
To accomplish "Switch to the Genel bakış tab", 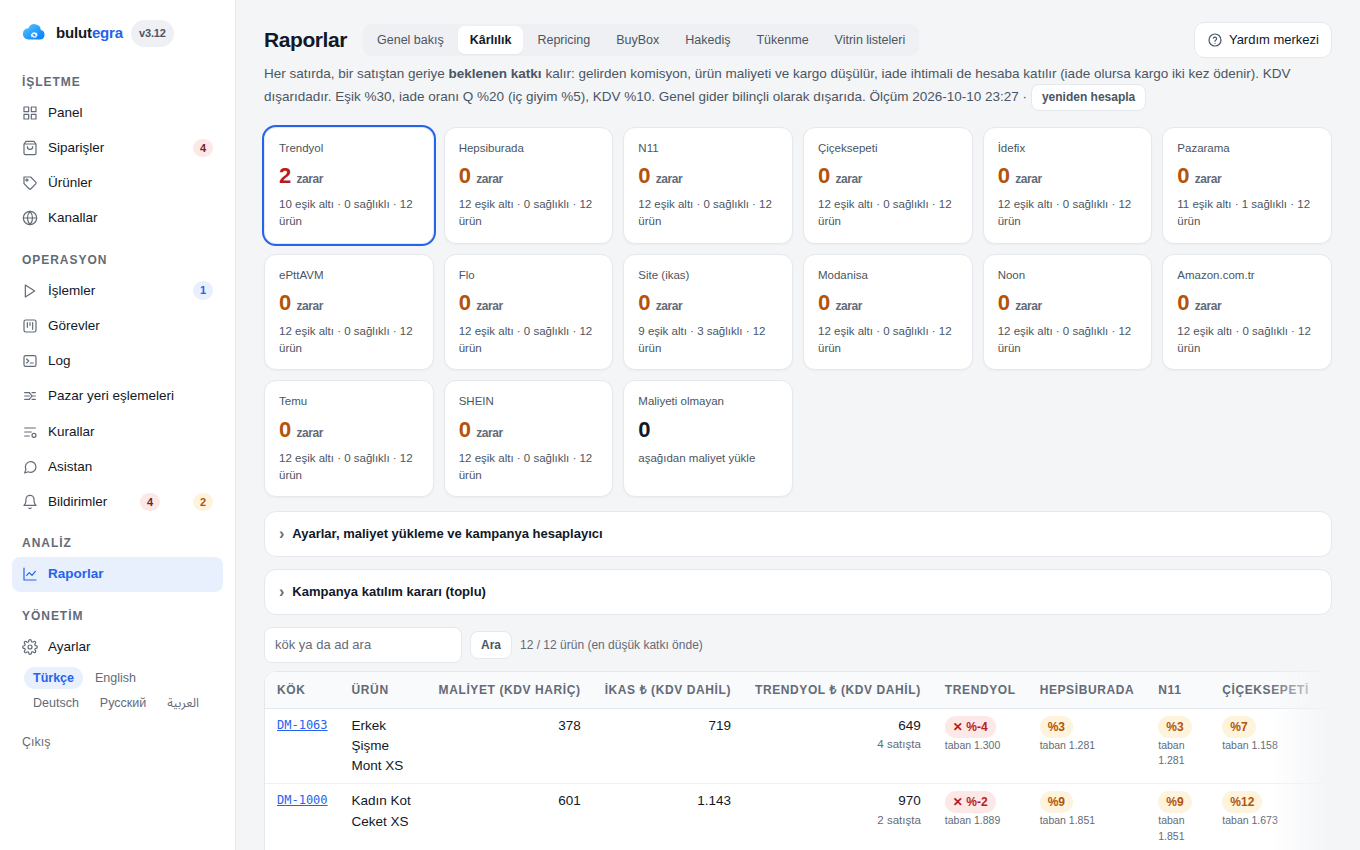I will (410, 40).
